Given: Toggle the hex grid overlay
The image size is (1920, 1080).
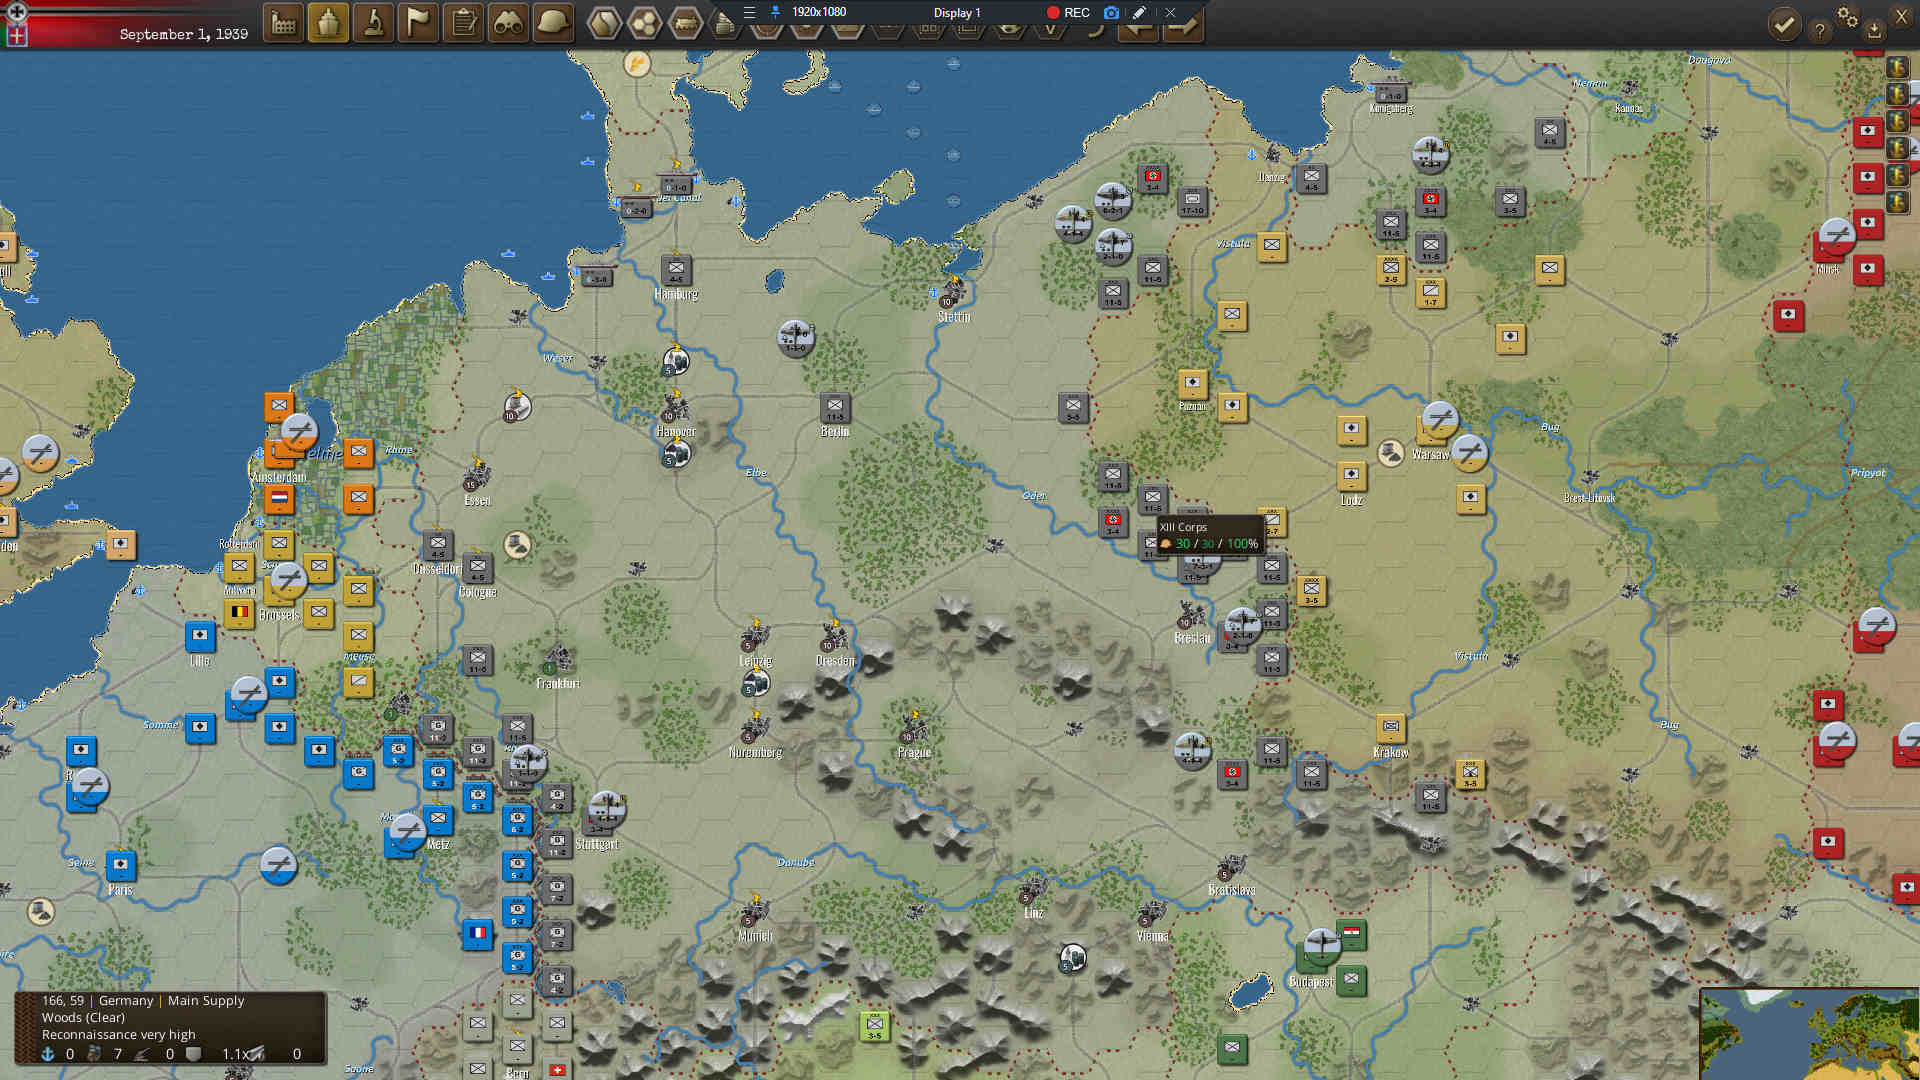Looking at the screenshot, I should (604, 23).
